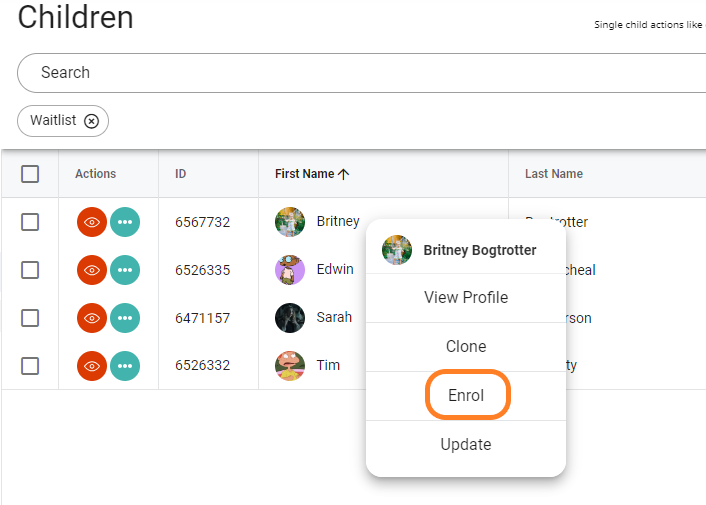The width and height of the screenshot is (706, 505).
Task: Sort by First Name column arrow
Action: click(x=344, y=174)
